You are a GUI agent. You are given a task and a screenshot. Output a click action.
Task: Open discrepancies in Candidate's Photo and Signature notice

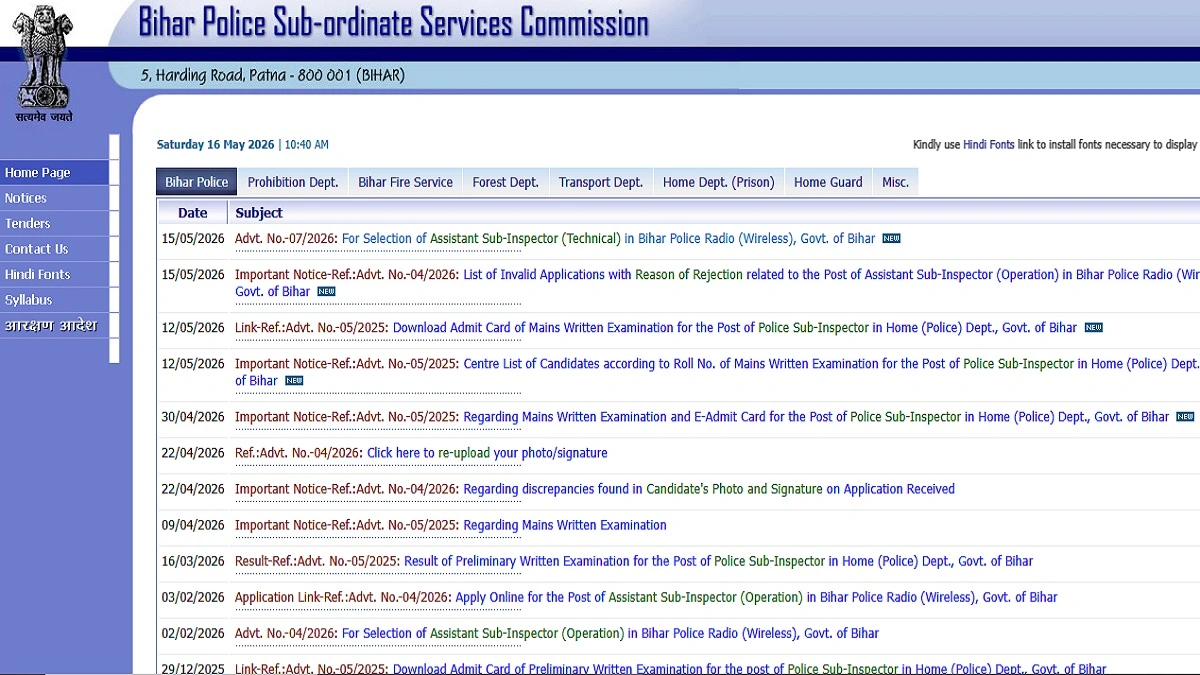pos(709,489)
